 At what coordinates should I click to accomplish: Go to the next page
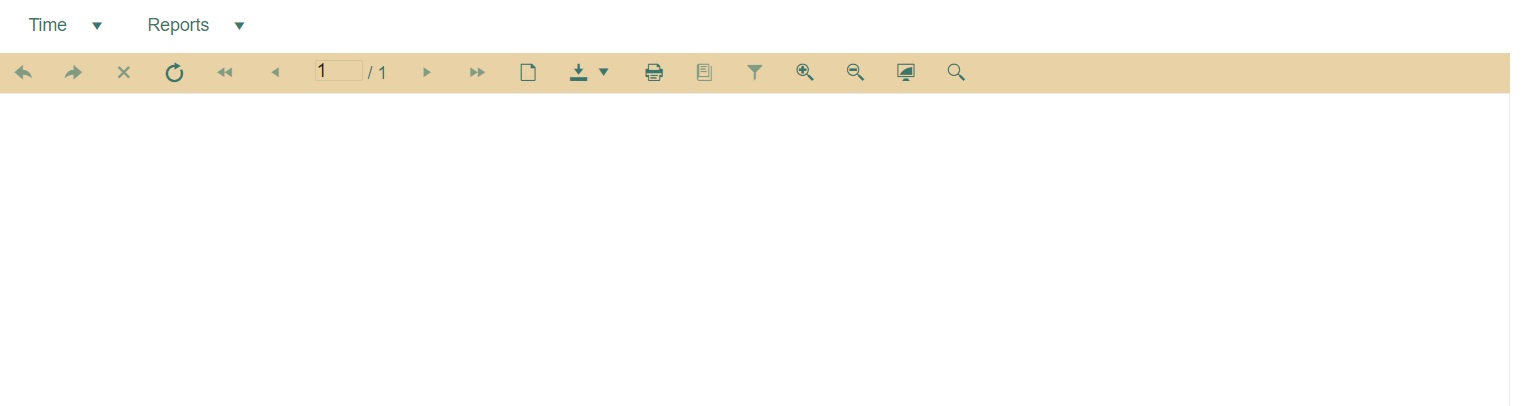coord(427,73)
